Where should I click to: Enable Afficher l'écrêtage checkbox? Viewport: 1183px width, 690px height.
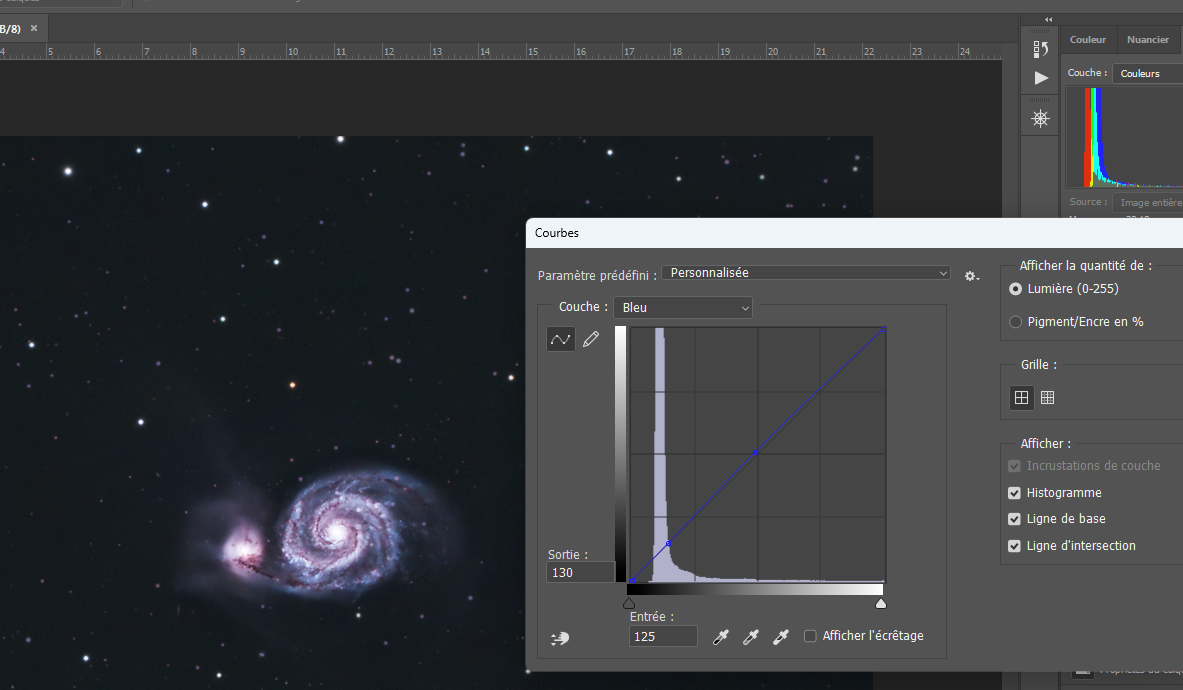[x=810, y=636]
